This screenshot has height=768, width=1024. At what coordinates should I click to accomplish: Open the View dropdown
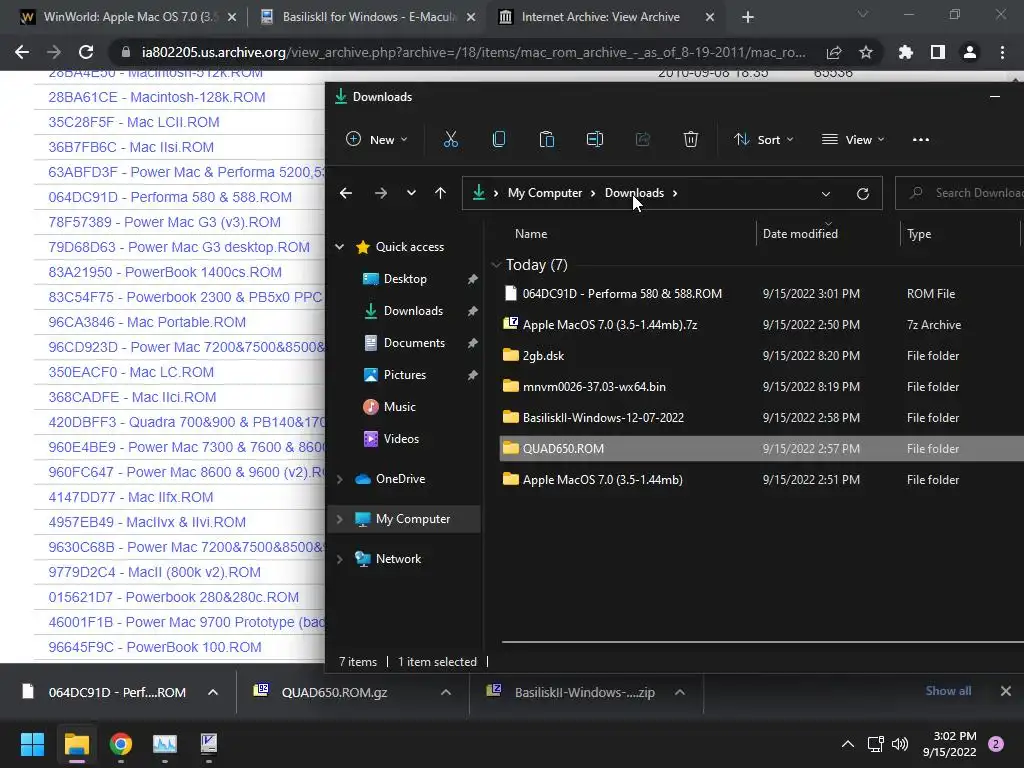tap(853, 139)
